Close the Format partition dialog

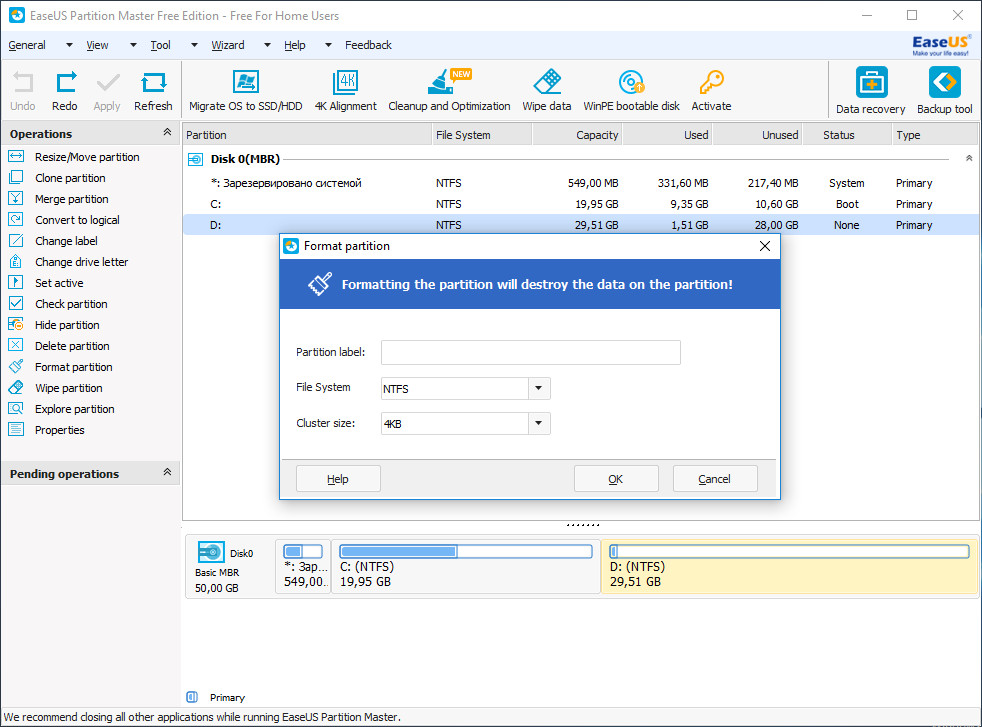[x=765, y=246]
